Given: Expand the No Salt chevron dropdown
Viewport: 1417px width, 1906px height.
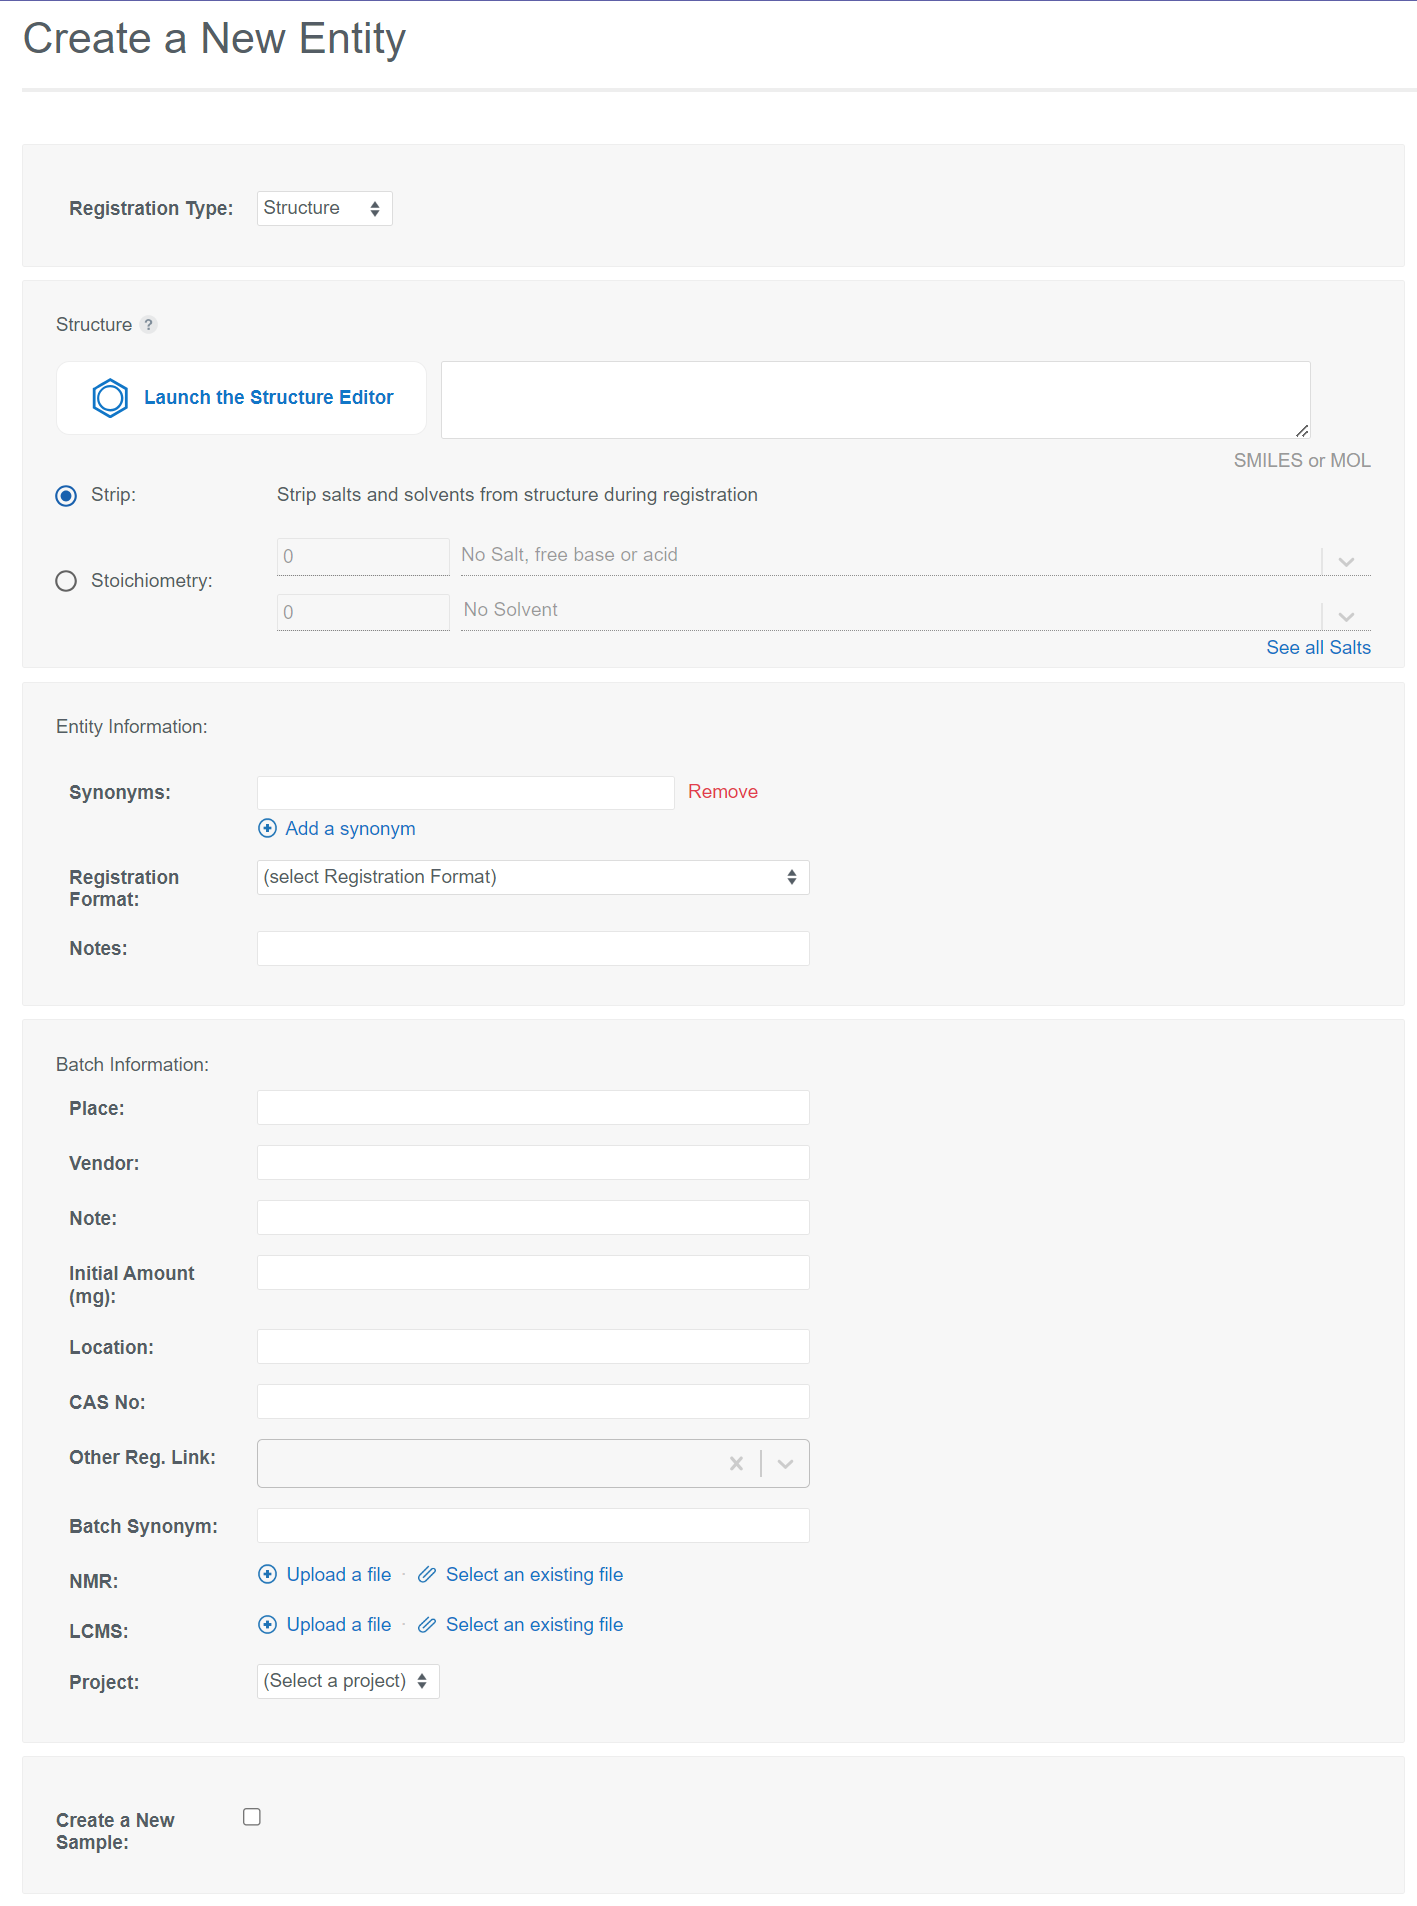Looking at the screenshot, I should [x=1346, y=562].
